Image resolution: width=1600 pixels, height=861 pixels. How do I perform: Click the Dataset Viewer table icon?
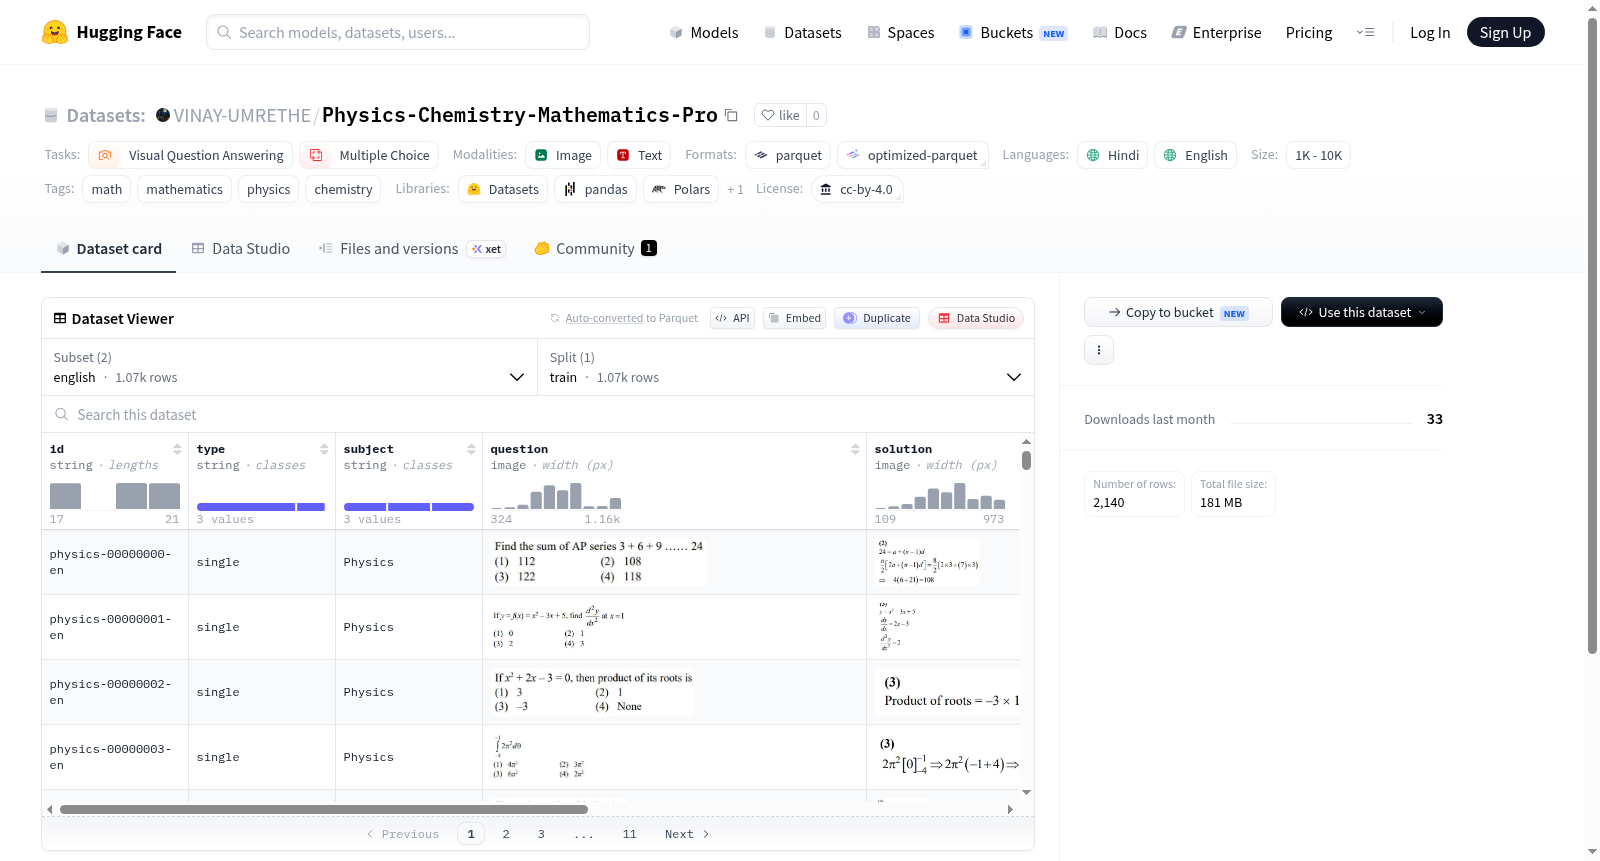(x=60, y=318)
